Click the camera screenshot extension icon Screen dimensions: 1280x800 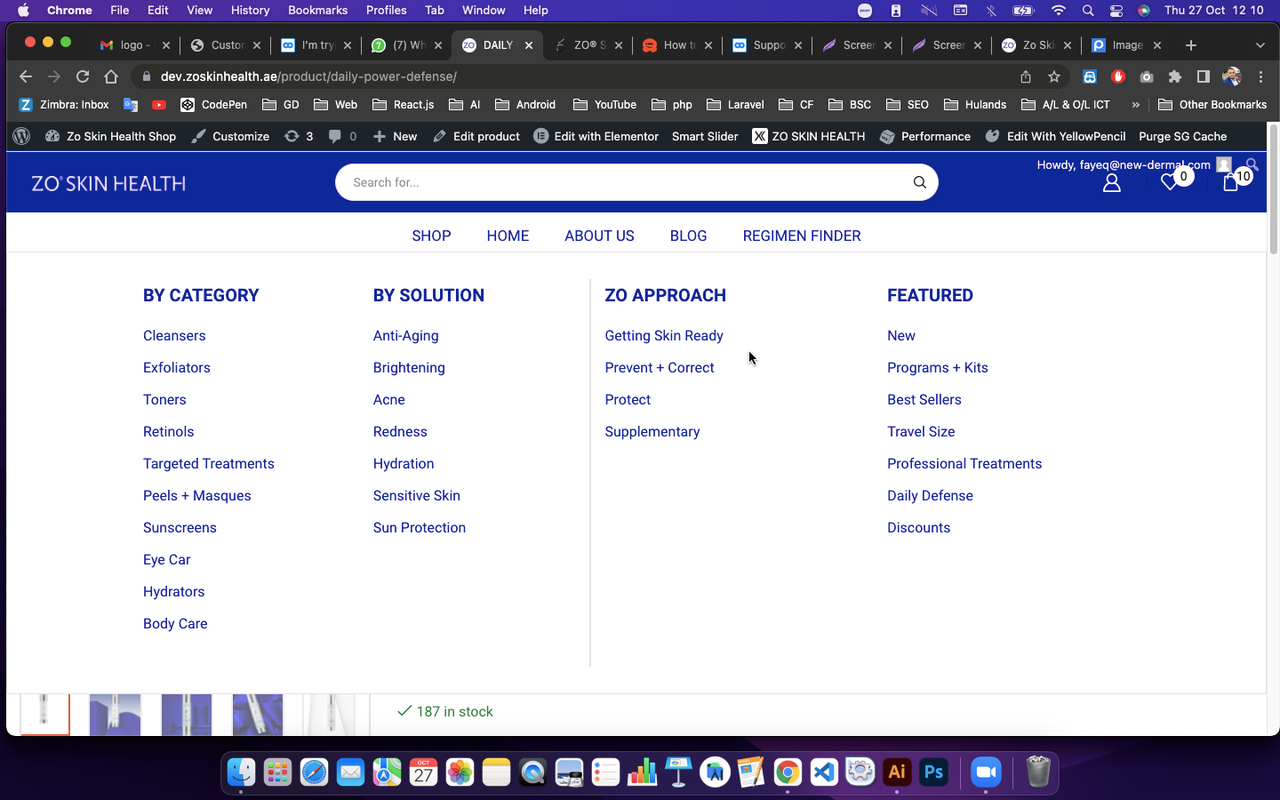pos(1146,76)
